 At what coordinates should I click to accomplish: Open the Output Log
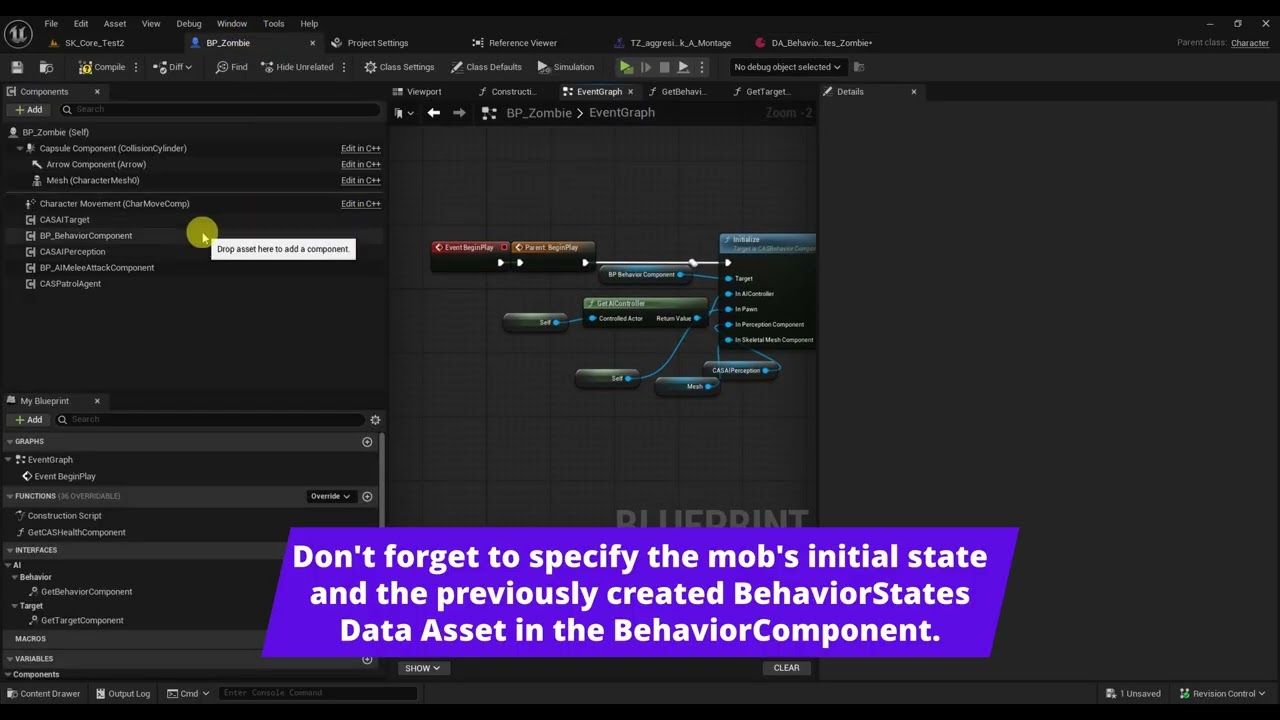pos(122,693)
